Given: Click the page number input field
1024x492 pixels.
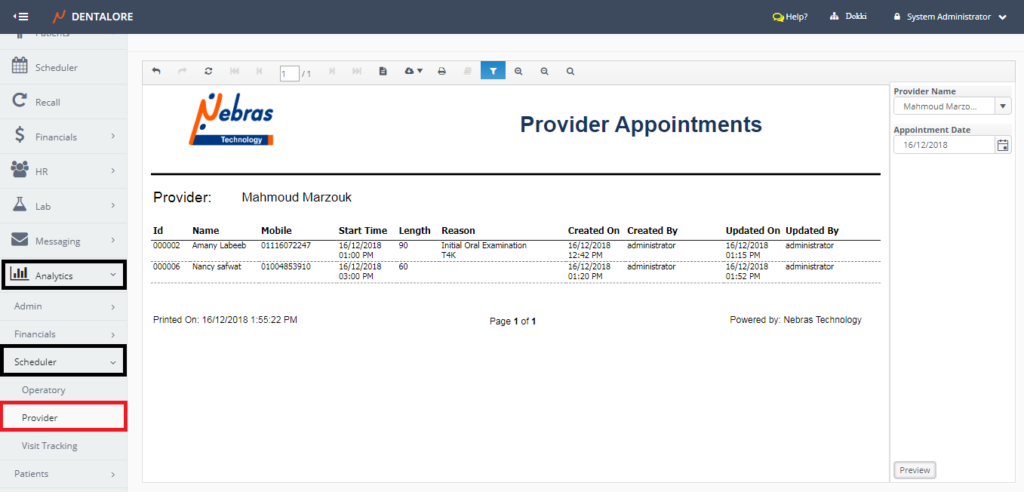Looking at the screenshot, I should click(289, 73).
